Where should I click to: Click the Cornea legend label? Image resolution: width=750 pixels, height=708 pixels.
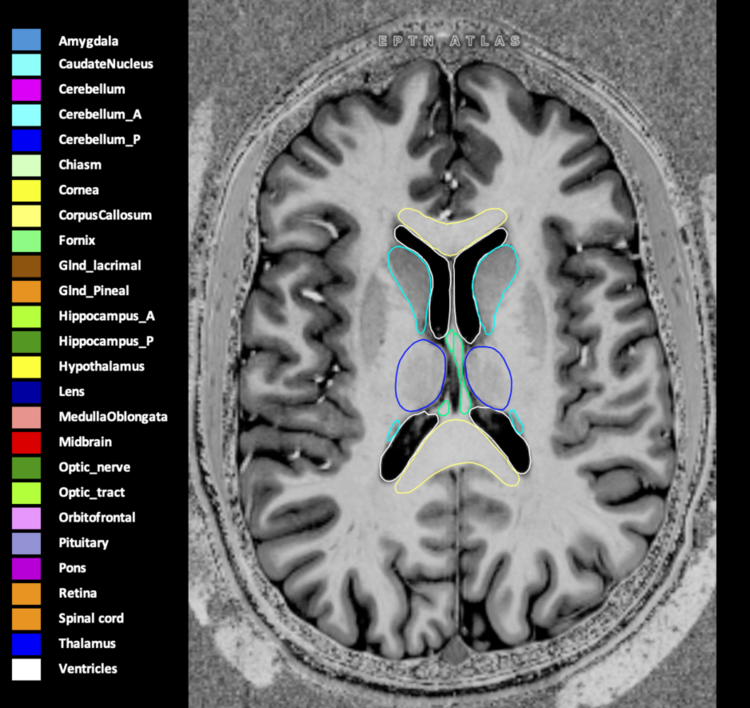[x=78, y=190]
